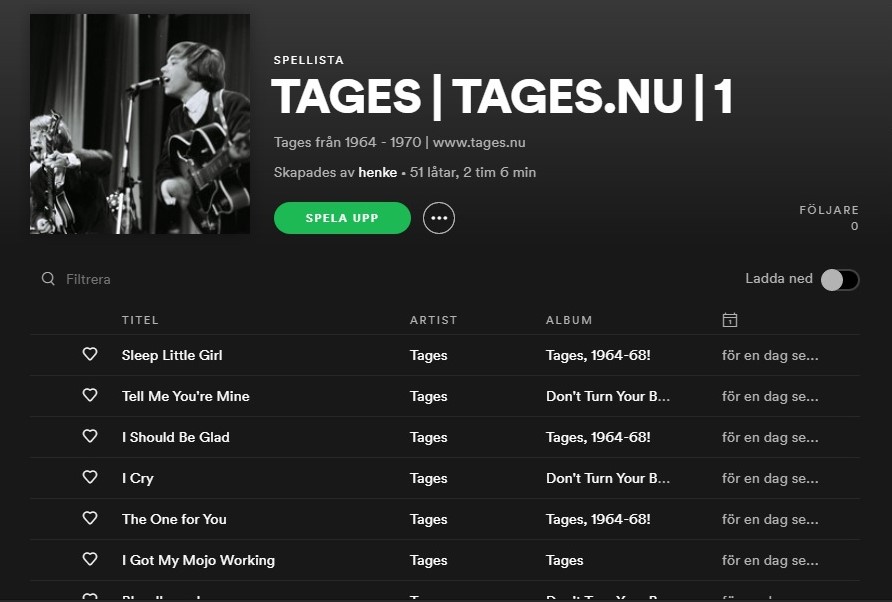Favorite The One for You track
Screen dimensions: 892x602
[90, 518]
